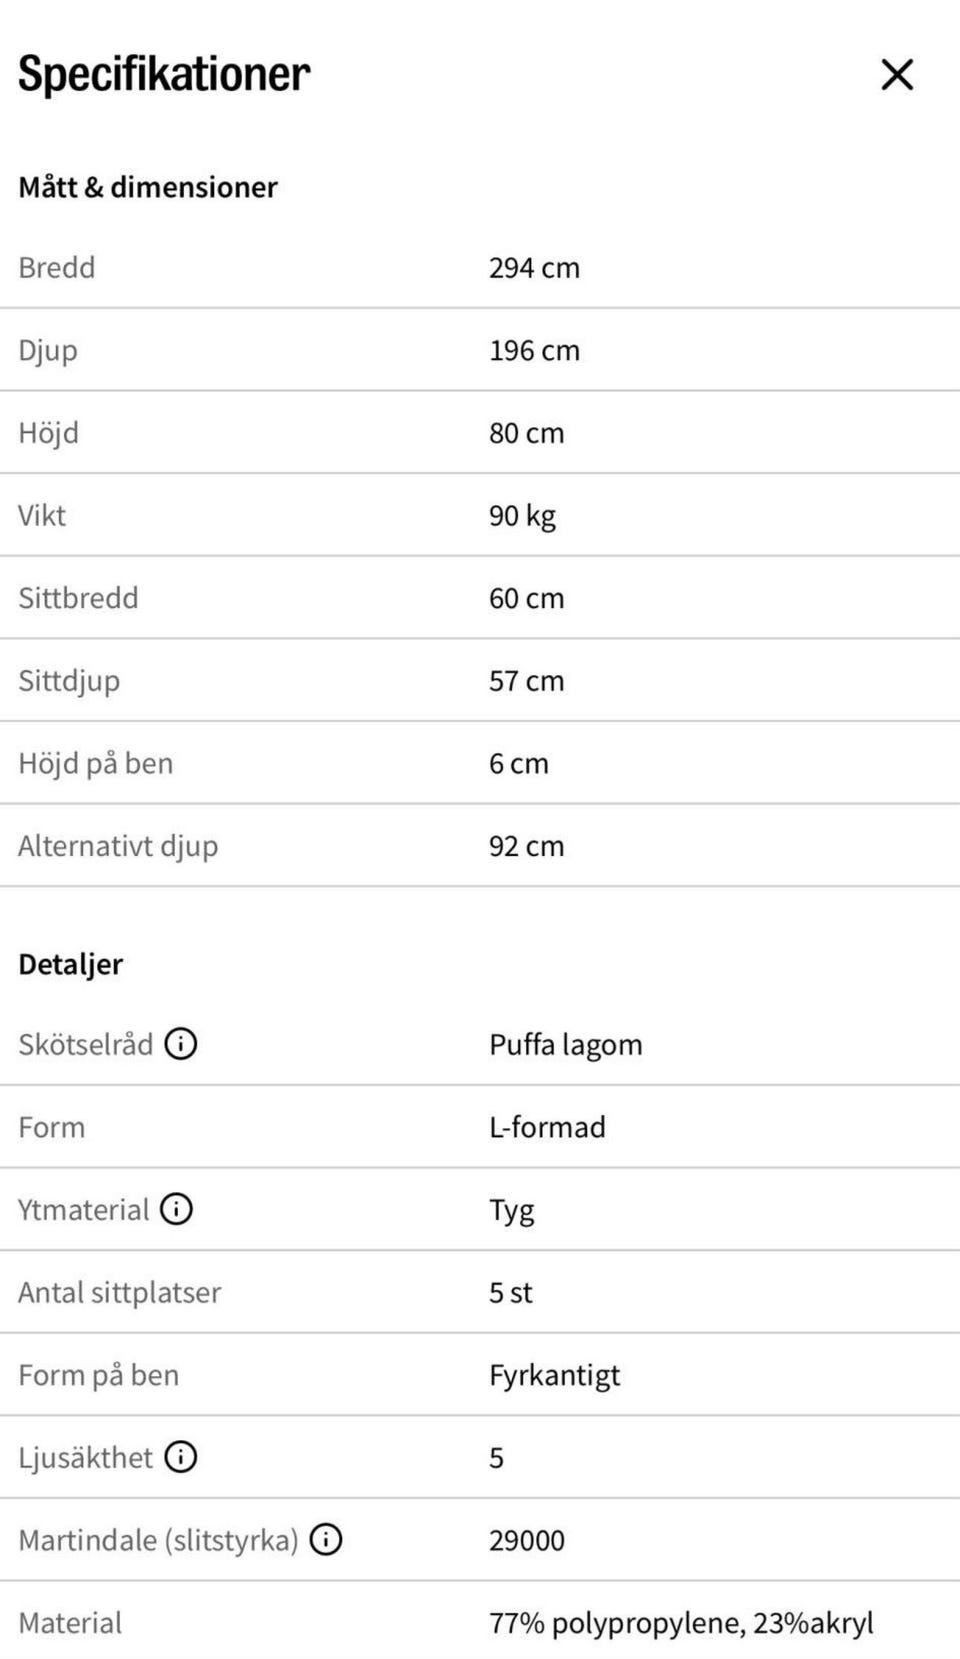Viewport: 960px width, 1659px height.
Task: Select the Höjd 80 cm row
Action: (x=480, y=432)
